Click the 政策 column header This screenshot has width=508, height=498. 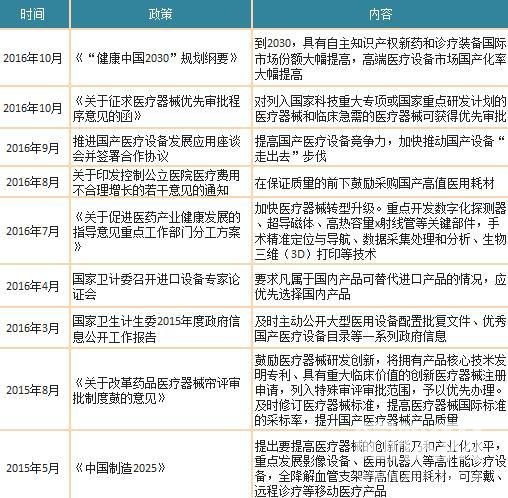pyautogui.click(x=160, y=14)
